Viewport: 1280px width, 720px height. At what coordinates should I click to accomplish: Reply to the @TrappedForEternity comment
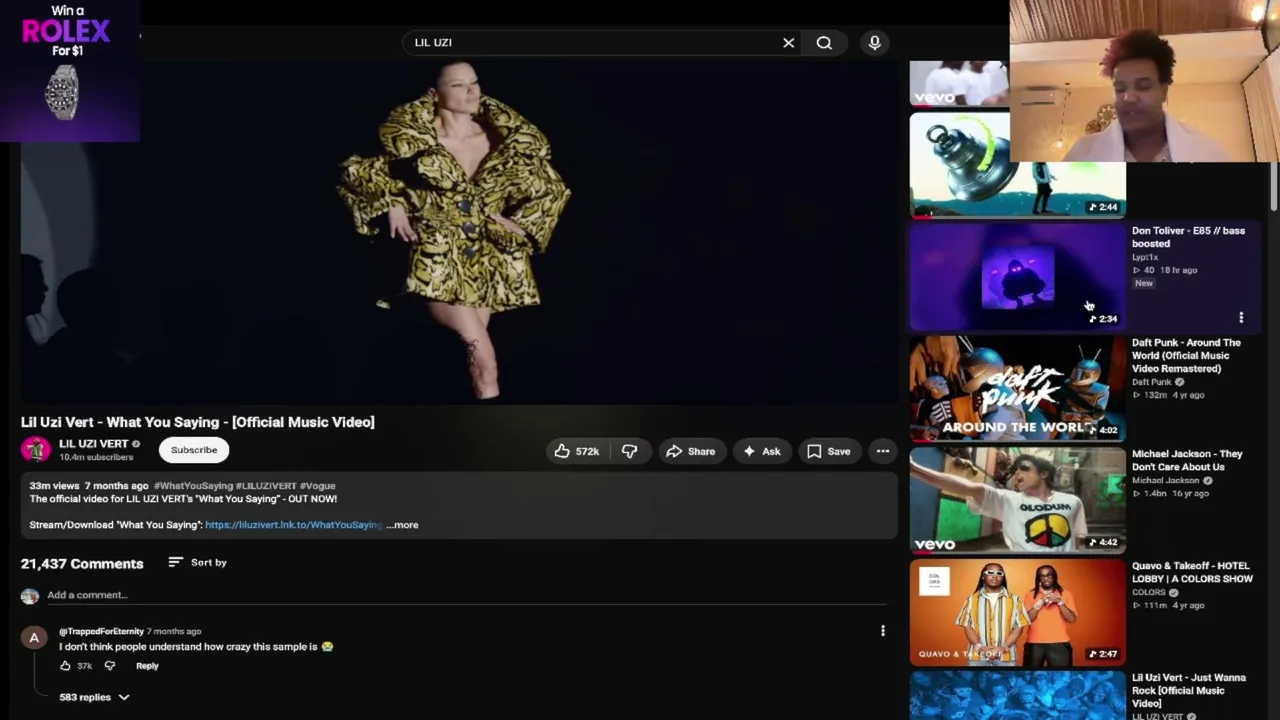coord(147,666)
